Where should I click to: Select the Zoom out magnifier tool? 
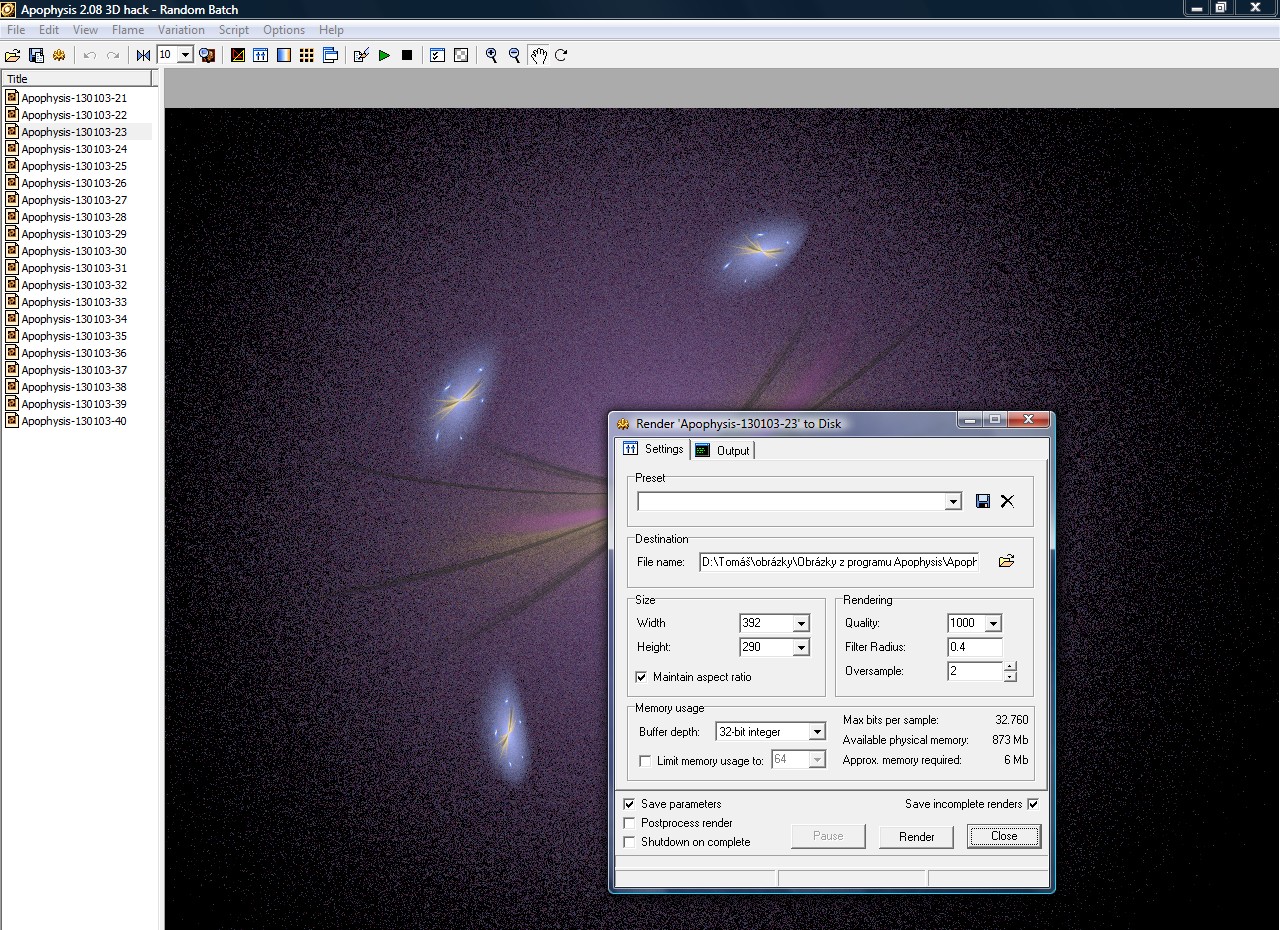tap(514, 55)
